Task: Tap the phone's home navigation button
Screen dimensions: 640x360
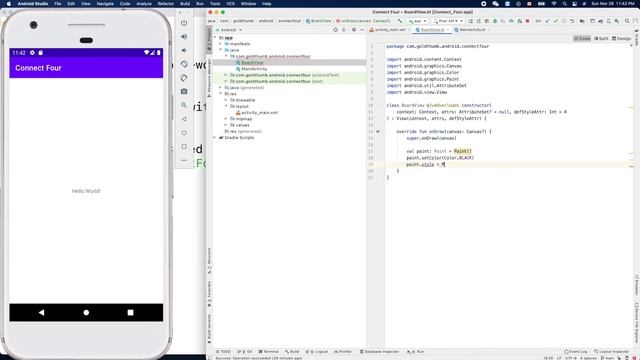Action: (86, 312)
